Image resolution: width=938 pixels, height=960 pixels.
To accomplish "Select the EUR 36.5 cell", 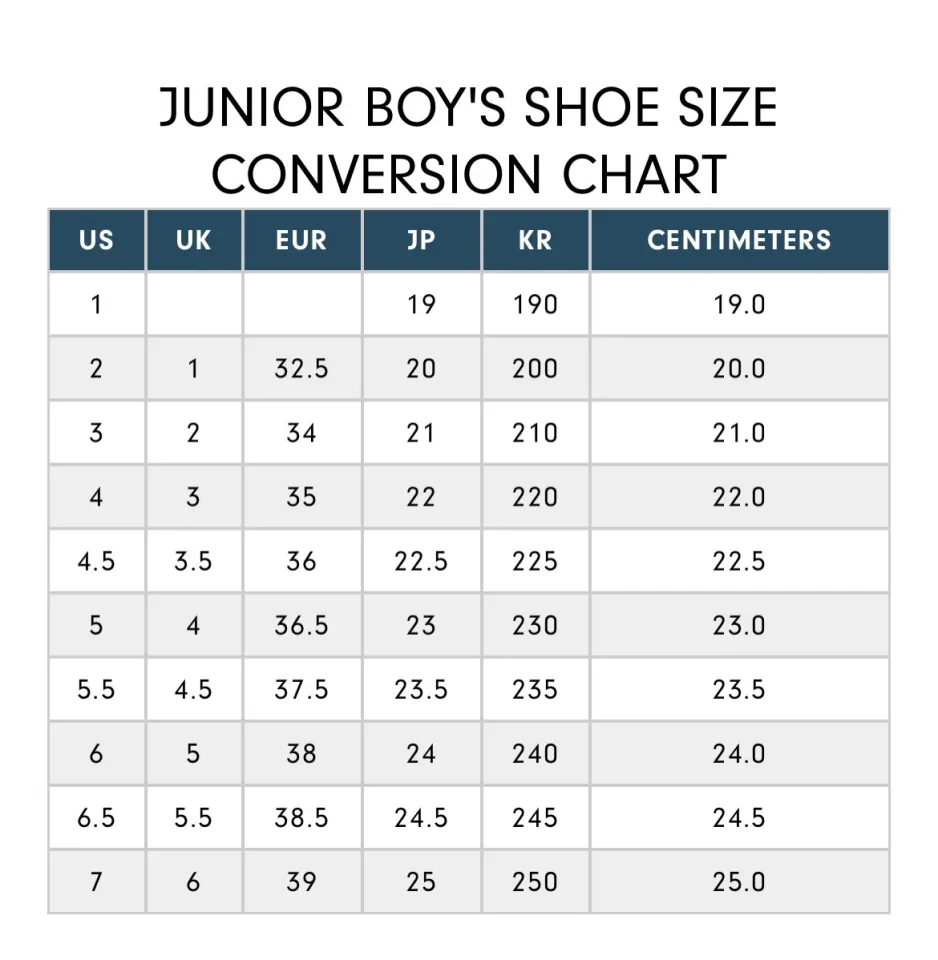I will pyautogui.click(x=301, y=626).
